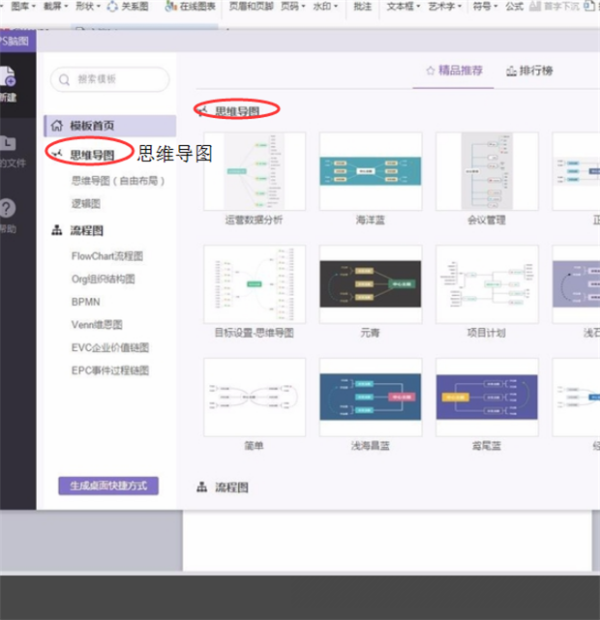Choose BPMN in the sidebar list
This screenshot has width=600, height=620.
85,302
